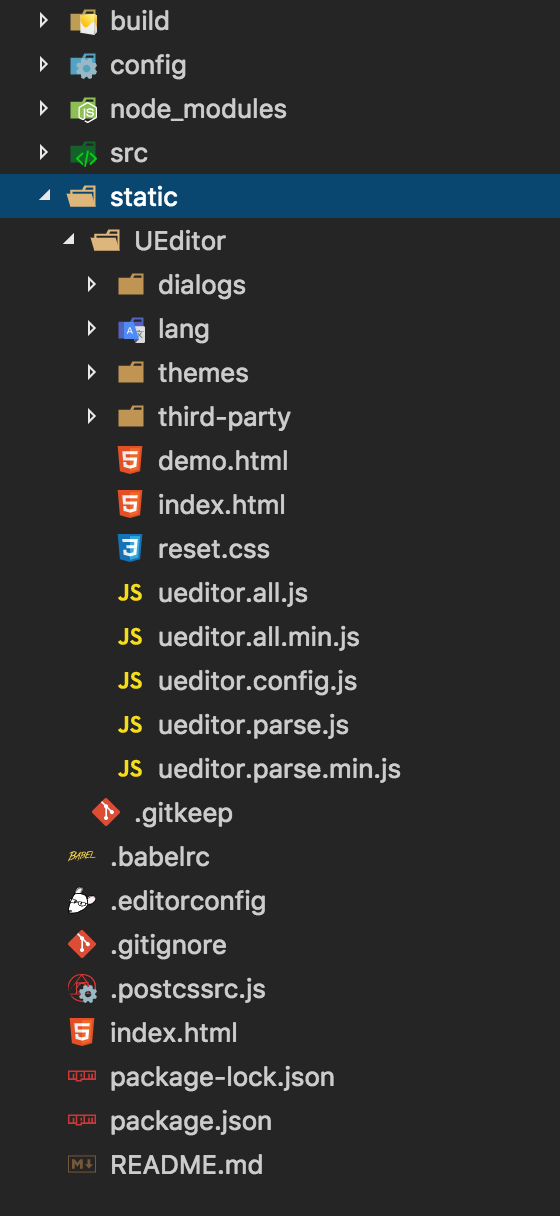Image resolution: width=560 pixels, height=1216 pixels.
Task: Click the CSS3 icon next to reset.css
Action: click(130, 549)
